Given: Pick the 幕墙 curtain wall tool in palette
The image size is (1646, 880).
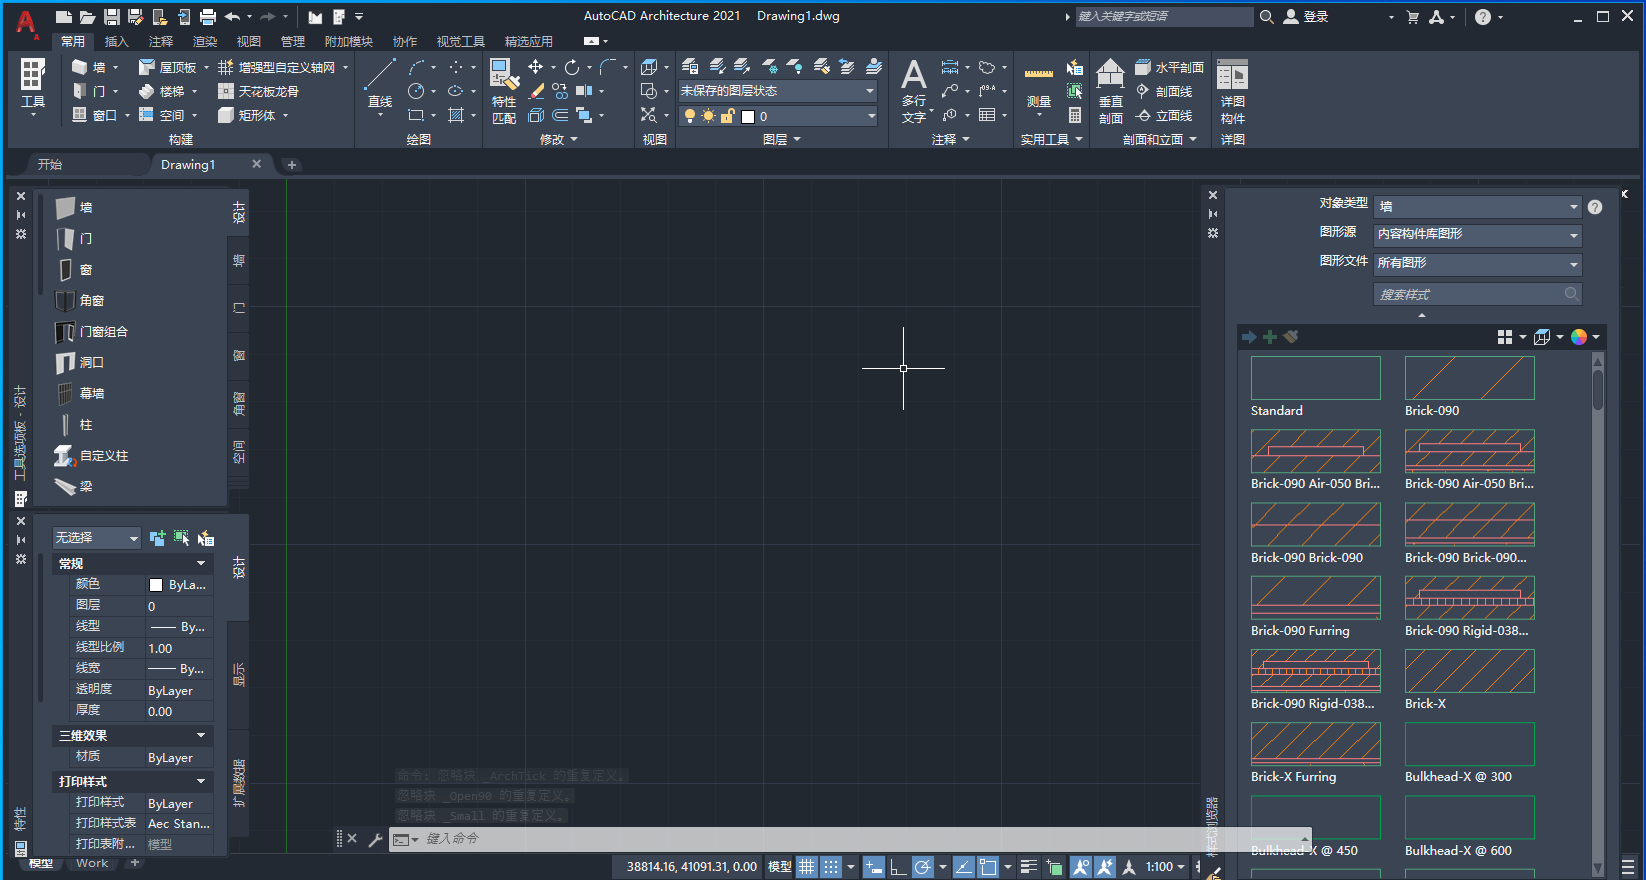Looking at the screenshot, I should (91, 394).
